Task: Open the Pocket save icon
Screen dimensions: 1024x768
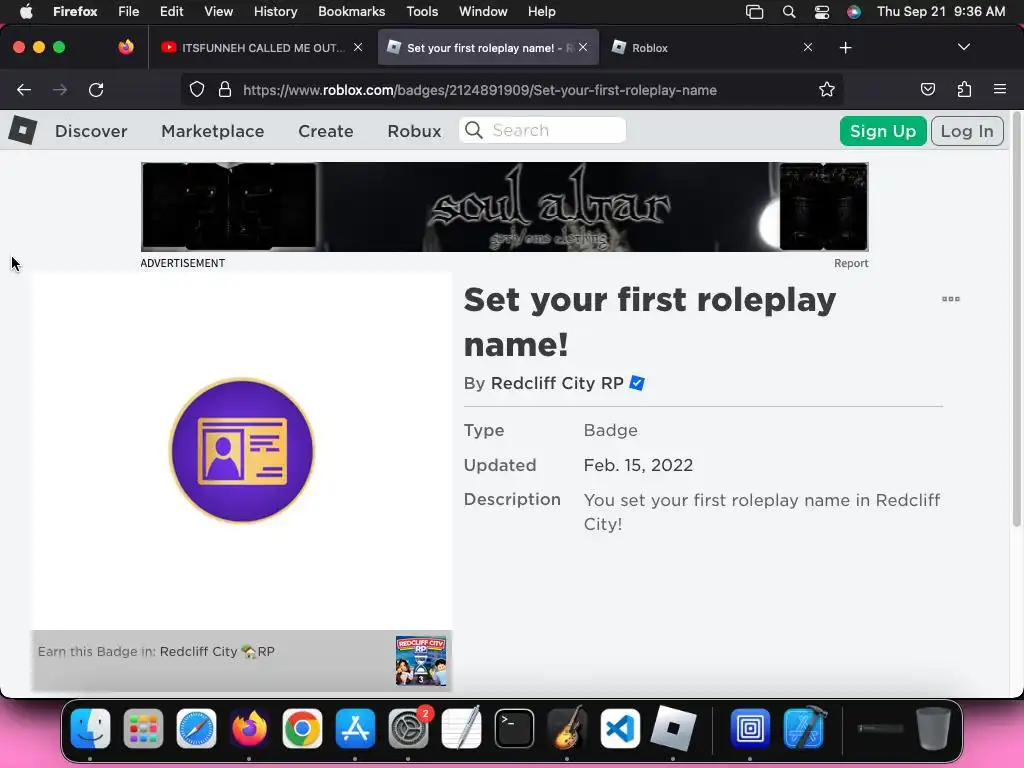Action: point(927,89)
